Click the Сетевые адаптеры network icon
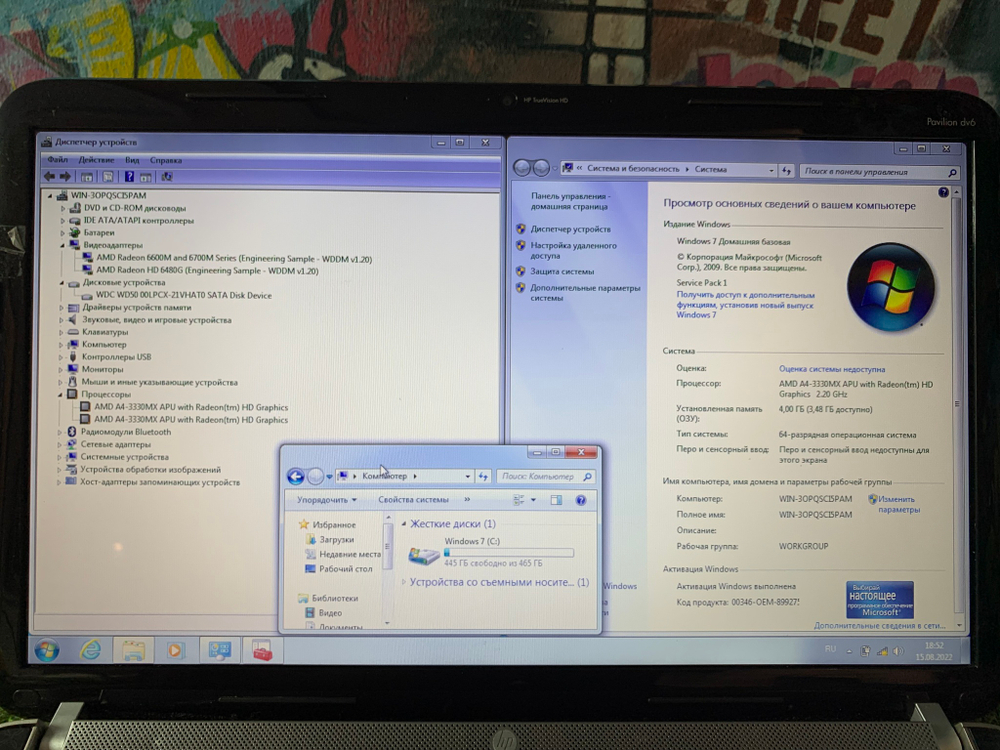 click(x=71, y=444)
